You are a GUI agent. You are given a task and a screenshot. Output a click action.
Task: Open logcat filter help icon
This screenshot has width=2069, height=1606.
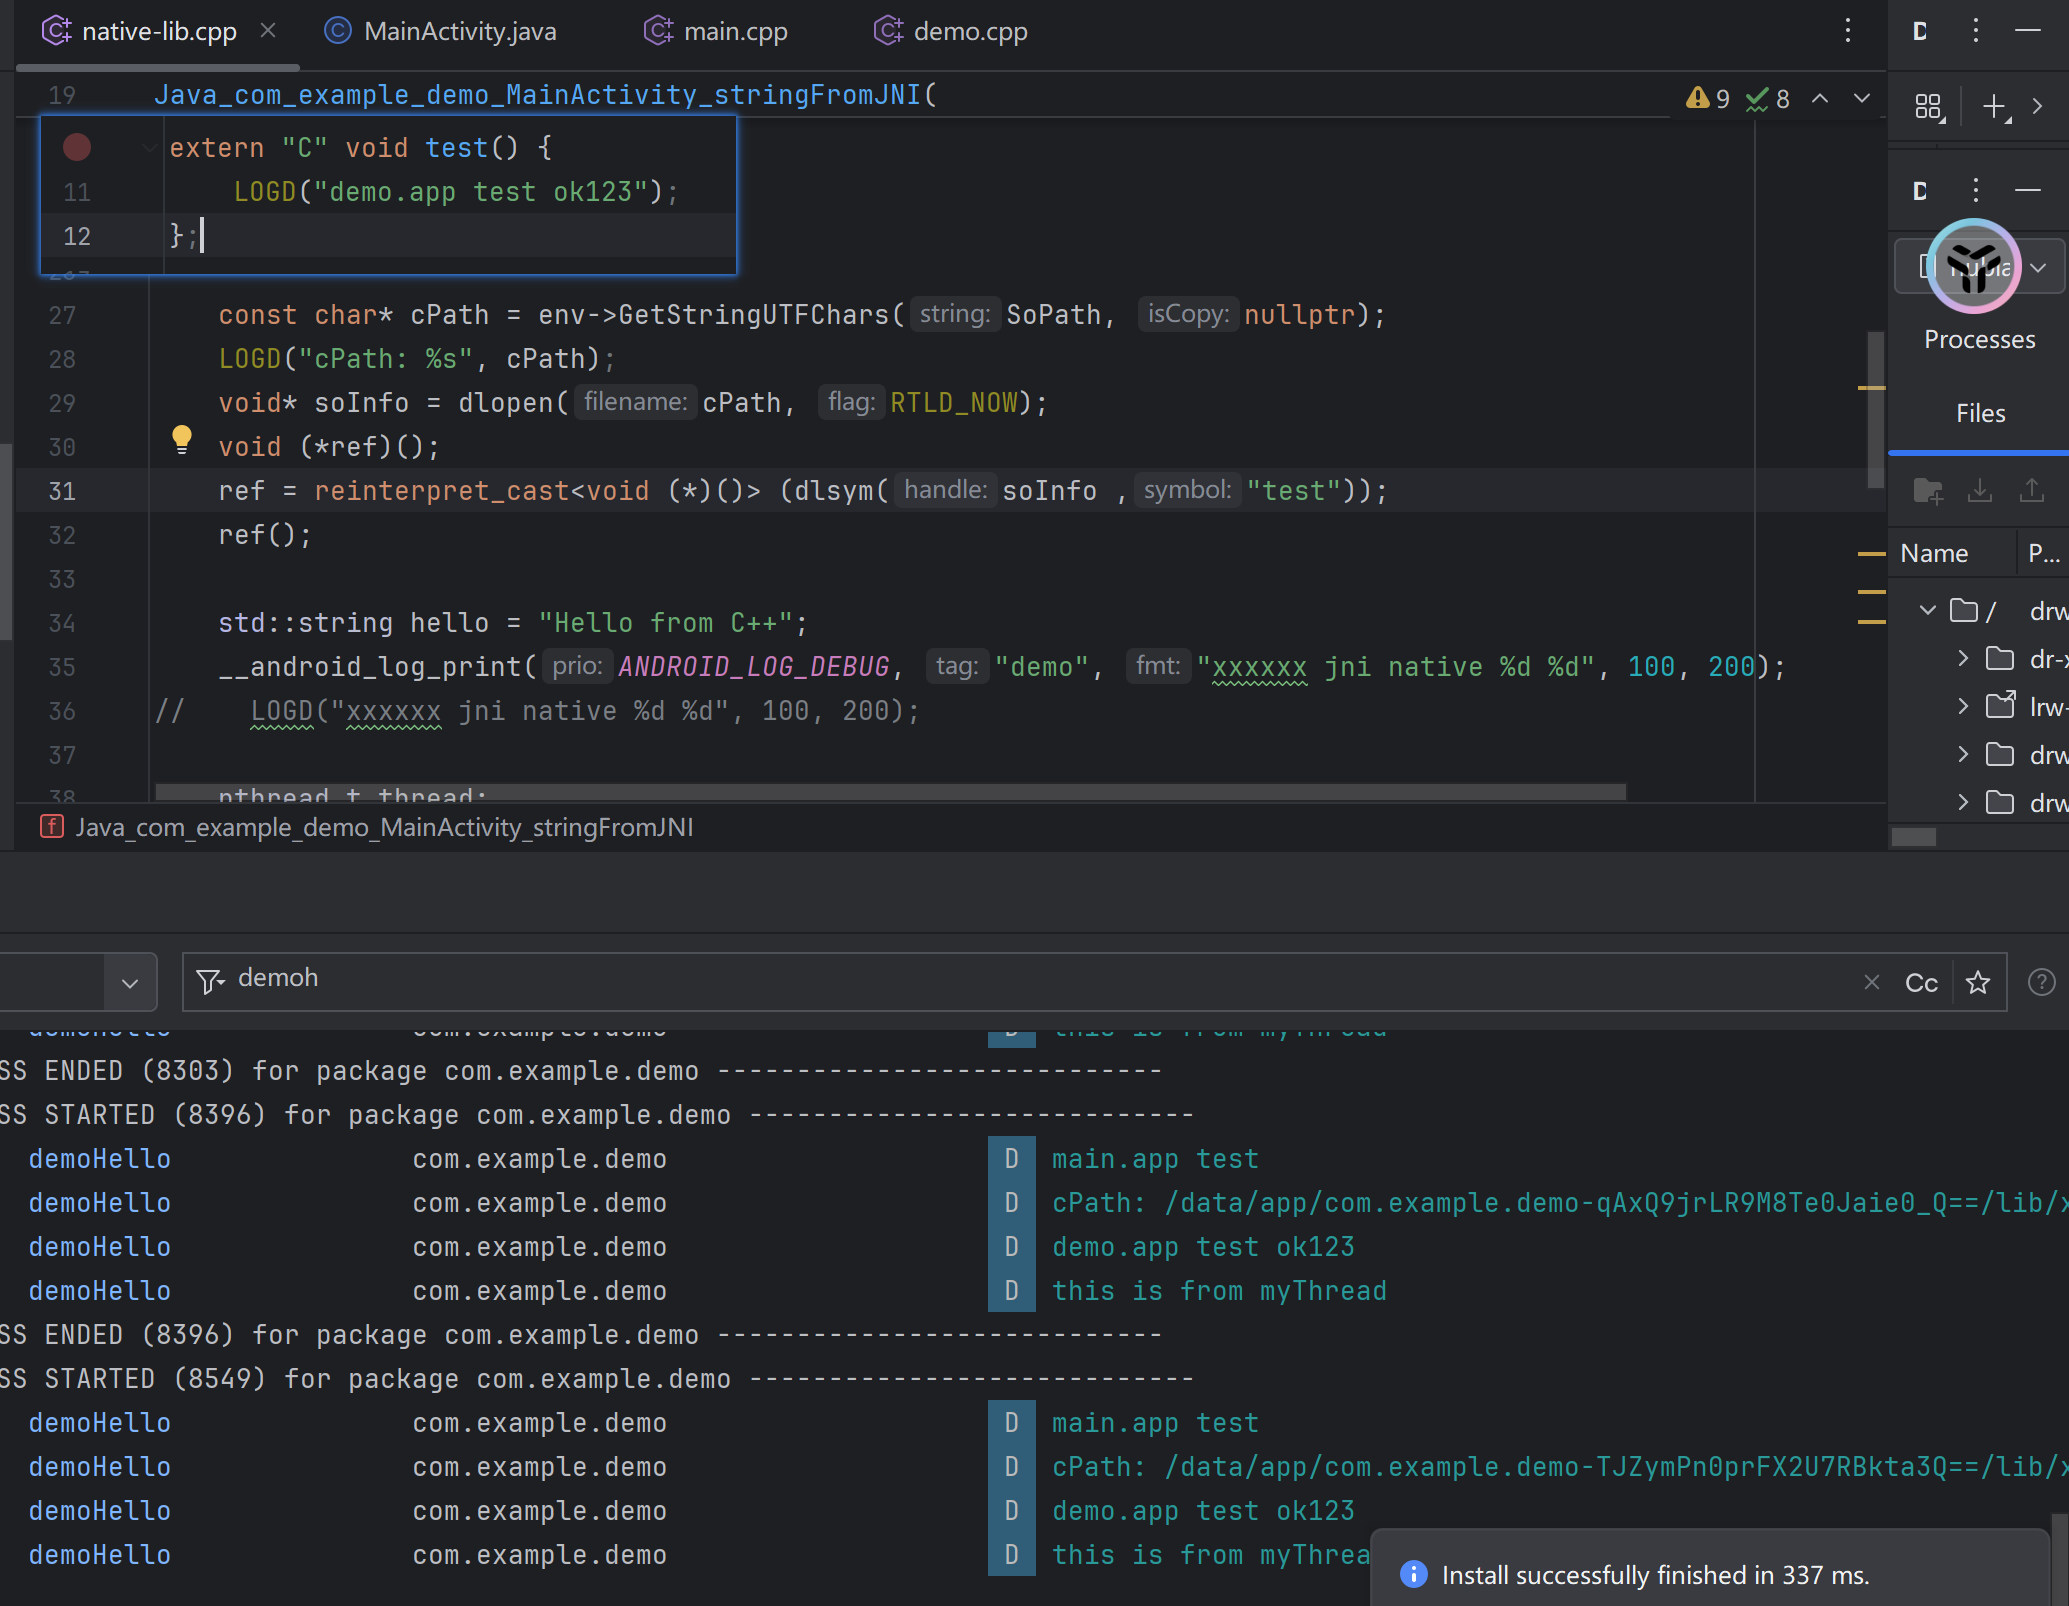click(2041, 983)
